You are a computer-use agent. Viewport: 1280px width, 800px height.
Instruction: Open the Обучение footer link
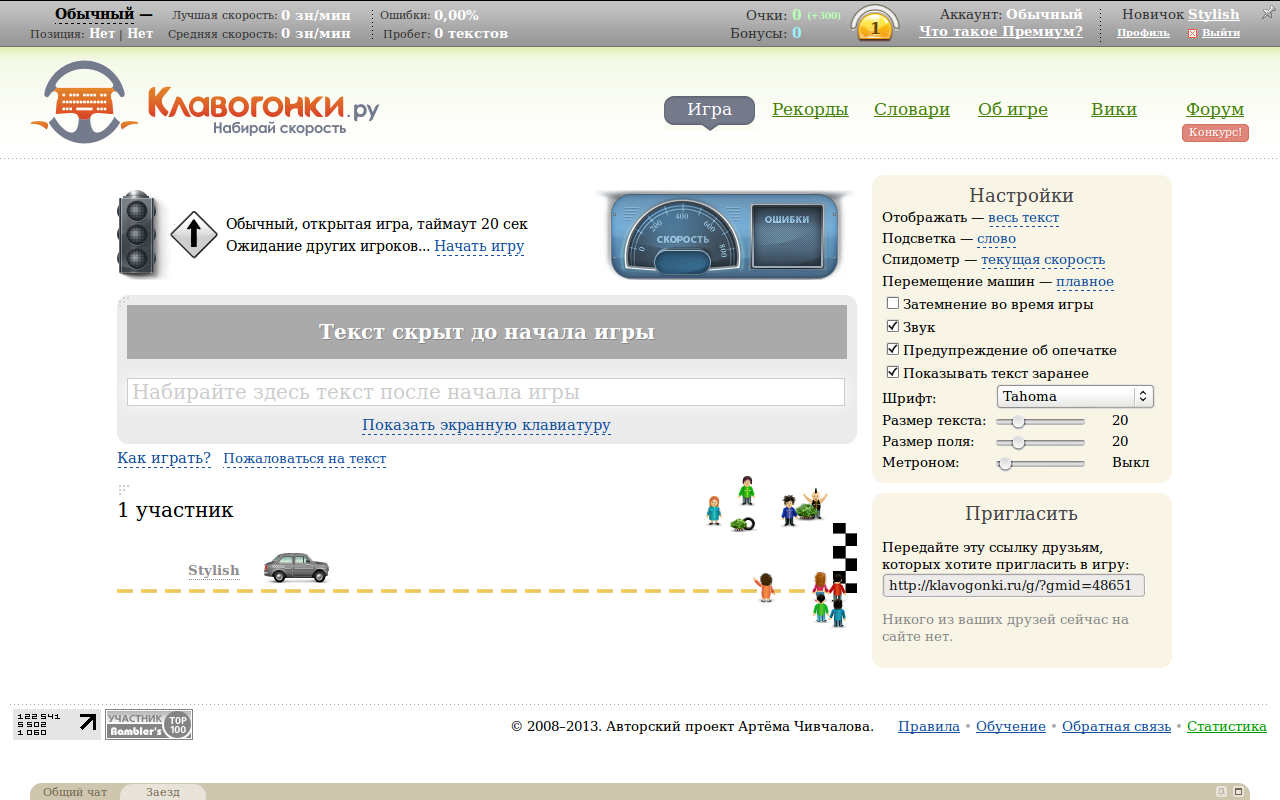[1011, 727]
